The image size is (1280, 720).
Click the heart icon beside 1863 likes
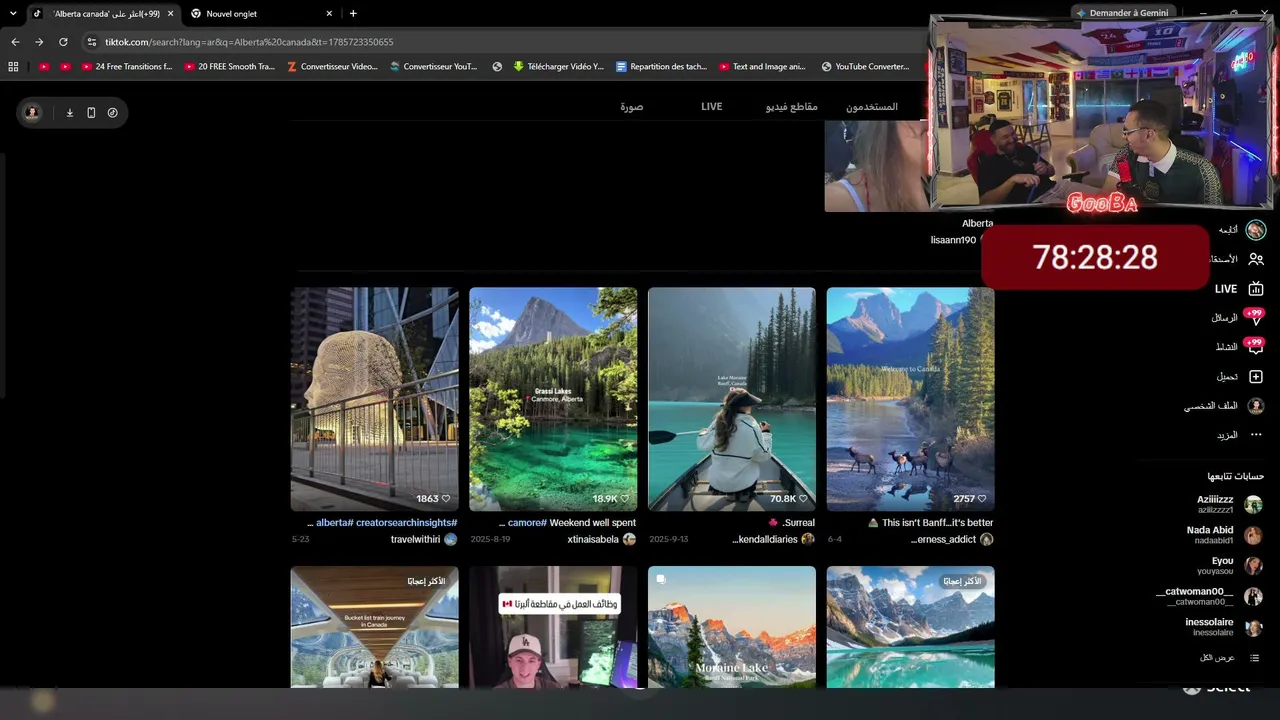[x=446, y=499]
